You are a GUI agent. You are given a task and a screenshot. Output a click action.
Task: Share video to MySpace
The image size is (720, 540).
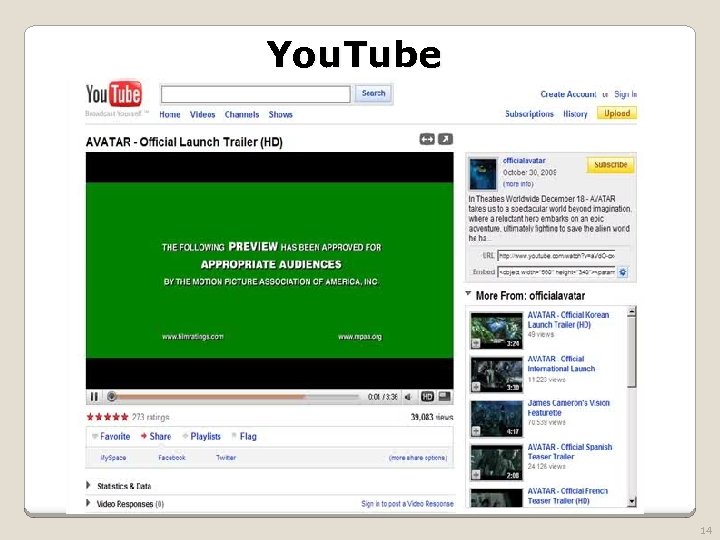point(113,458)
